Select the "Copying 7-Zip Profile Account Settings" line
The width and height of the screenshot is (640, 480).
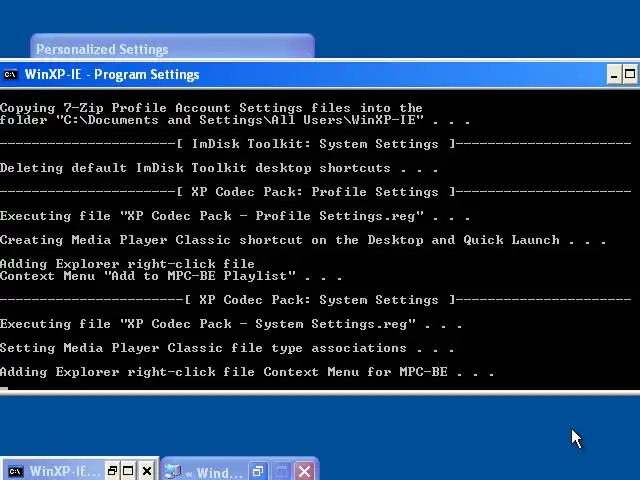tap(211, 108)
